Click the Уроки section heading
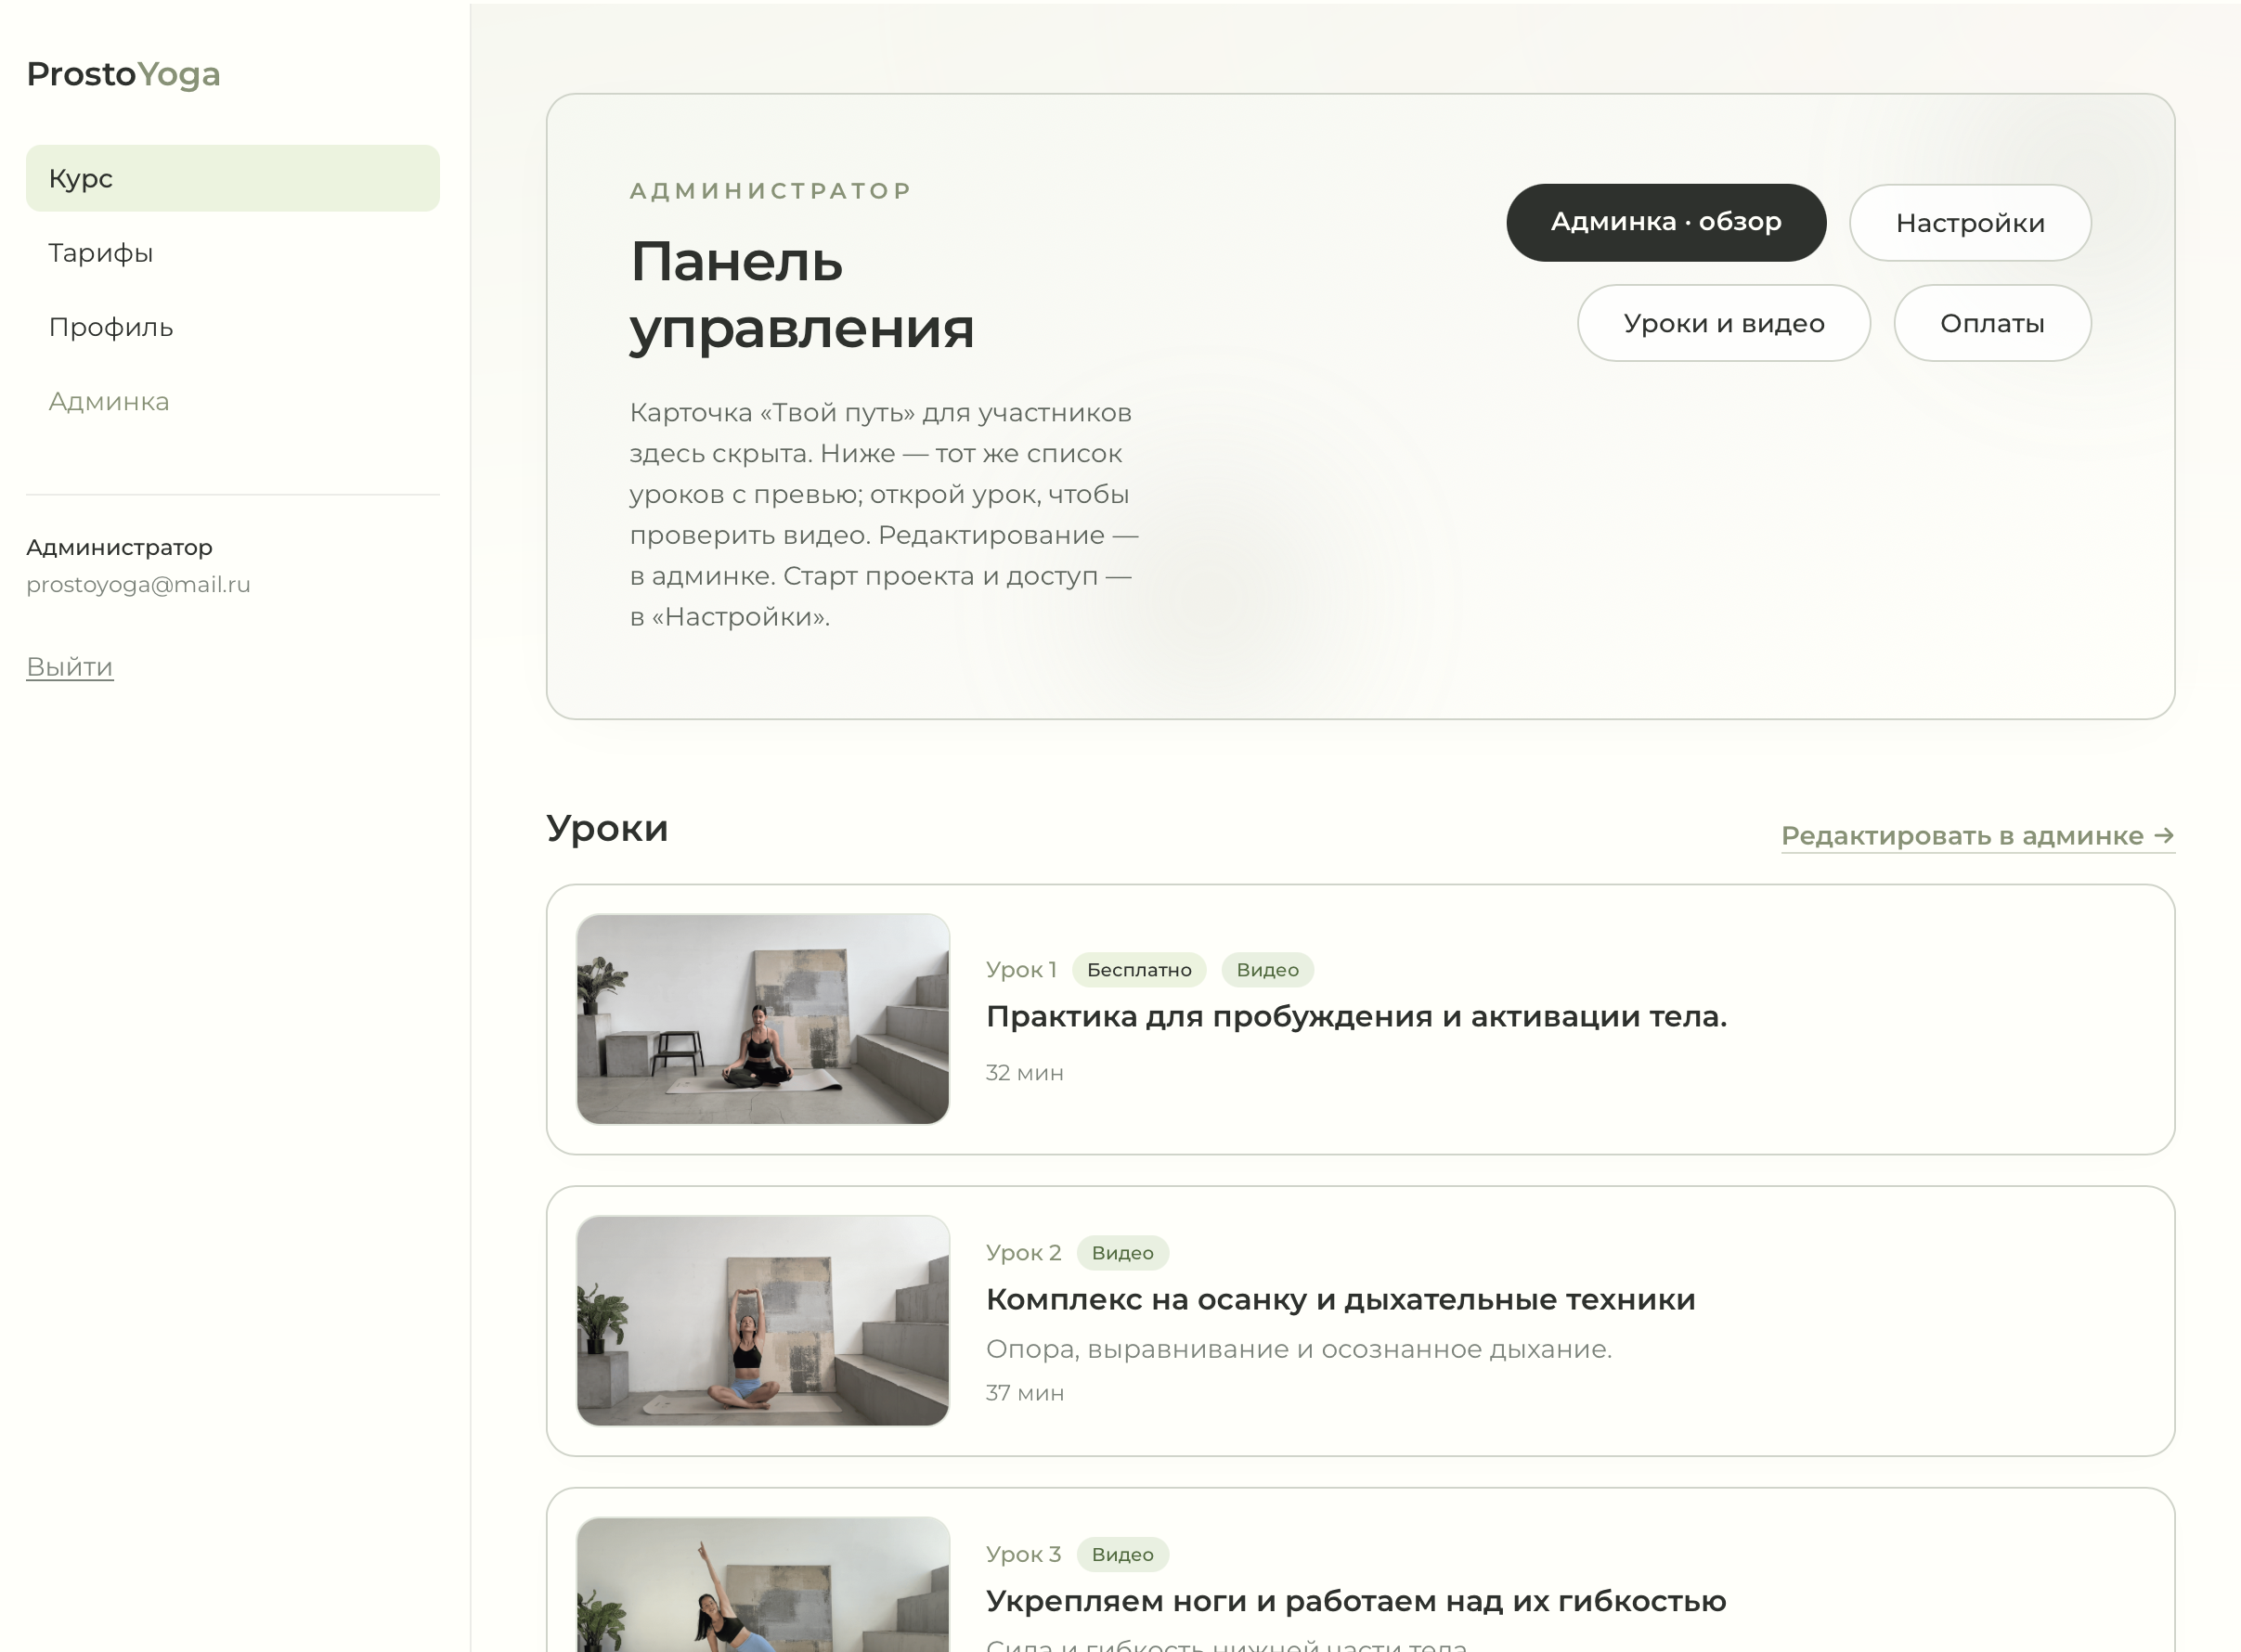The height and width of the screenshot is (1652, 2241). (607, 829)
